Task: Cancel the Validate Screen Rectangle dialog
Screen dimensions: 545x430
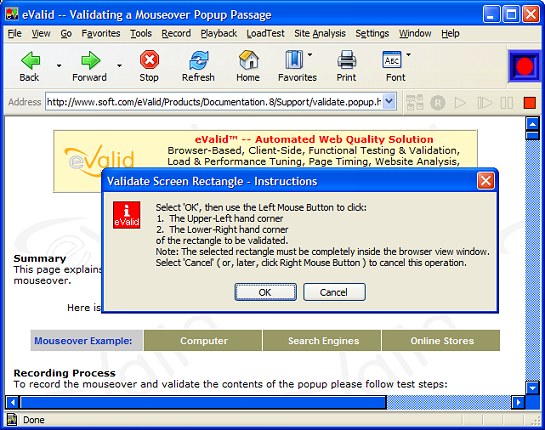Action: tap(334, 292)
